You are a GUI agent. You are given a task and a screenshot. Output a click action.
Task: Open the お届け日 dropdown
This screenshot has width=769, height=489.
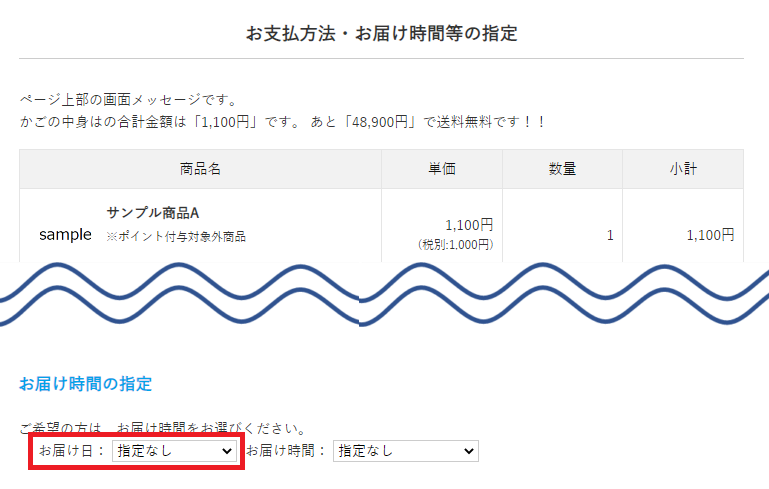point(175,451)
